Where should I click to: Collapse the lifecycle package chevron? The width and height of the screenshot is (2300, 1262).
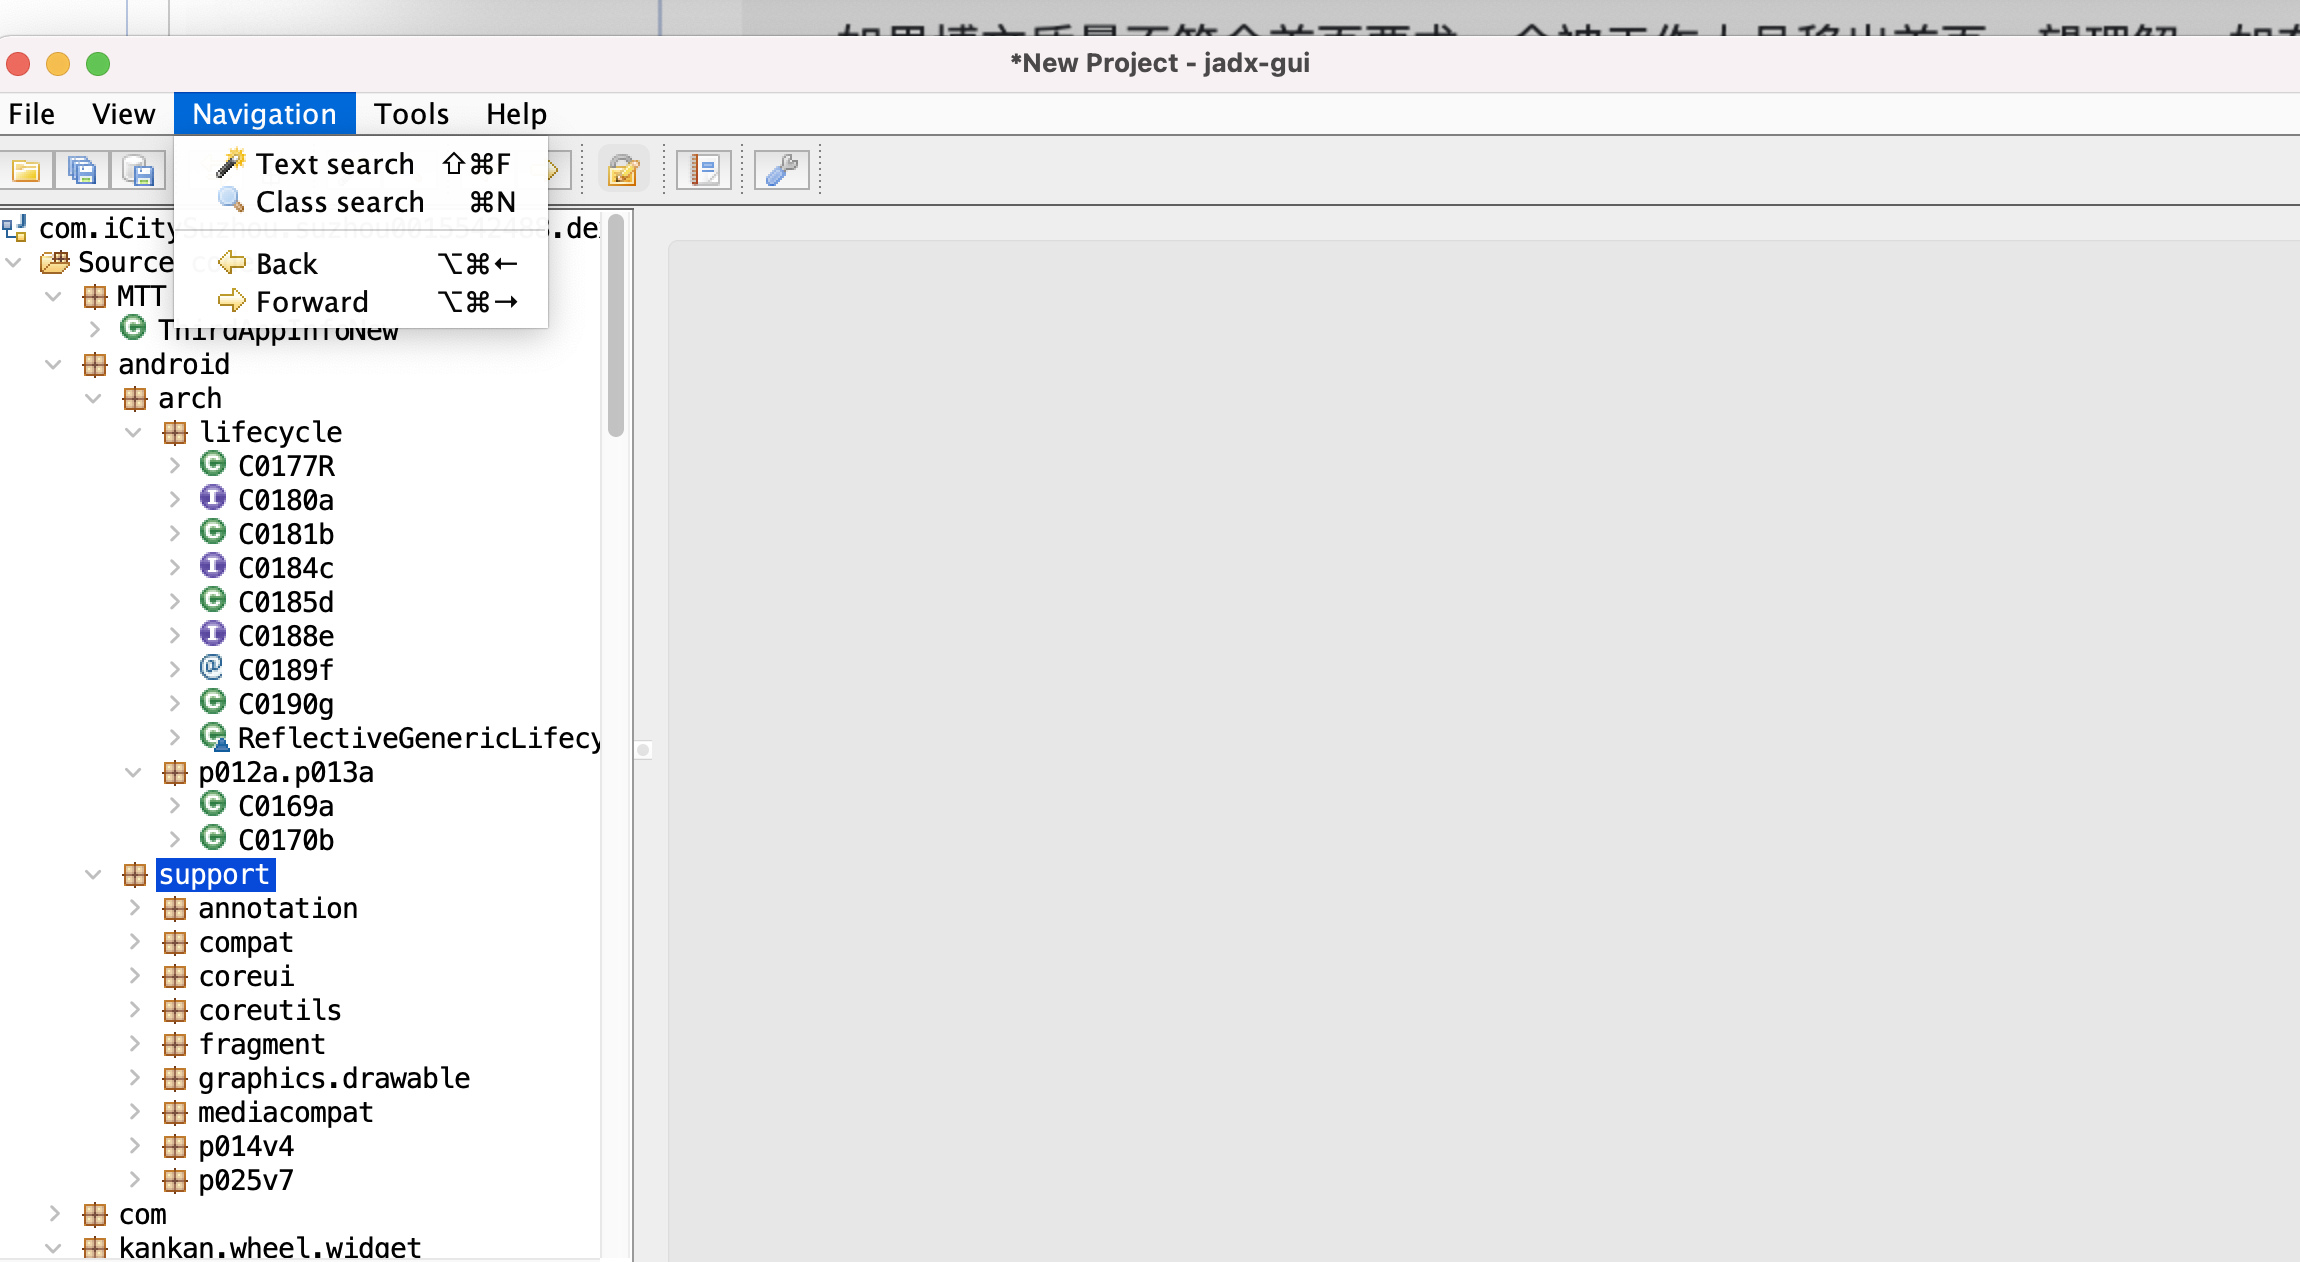pos(134,433)
